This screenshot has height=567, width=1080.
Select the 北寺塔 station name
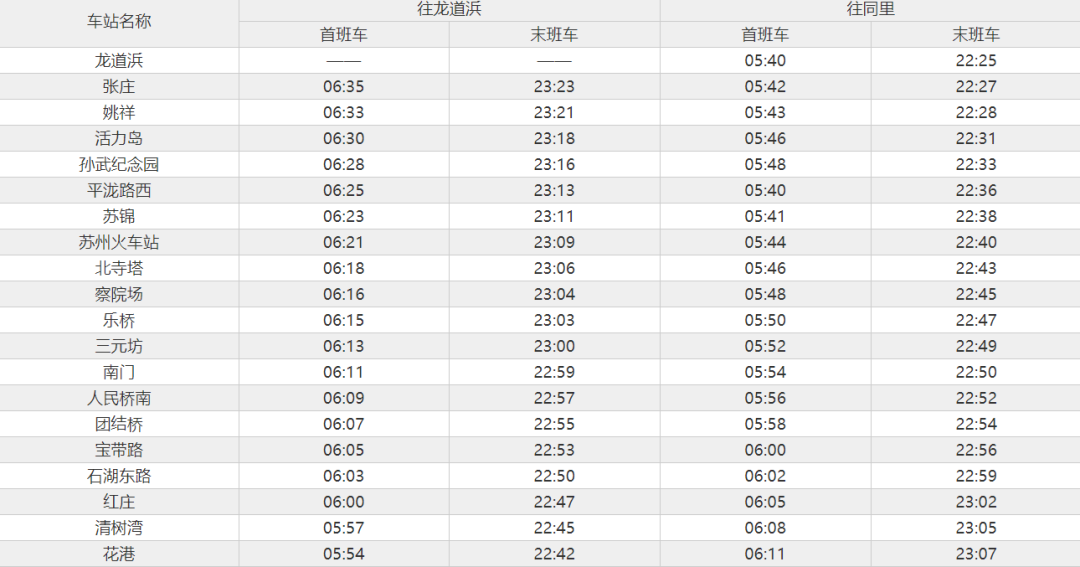(x=119, y=268)
